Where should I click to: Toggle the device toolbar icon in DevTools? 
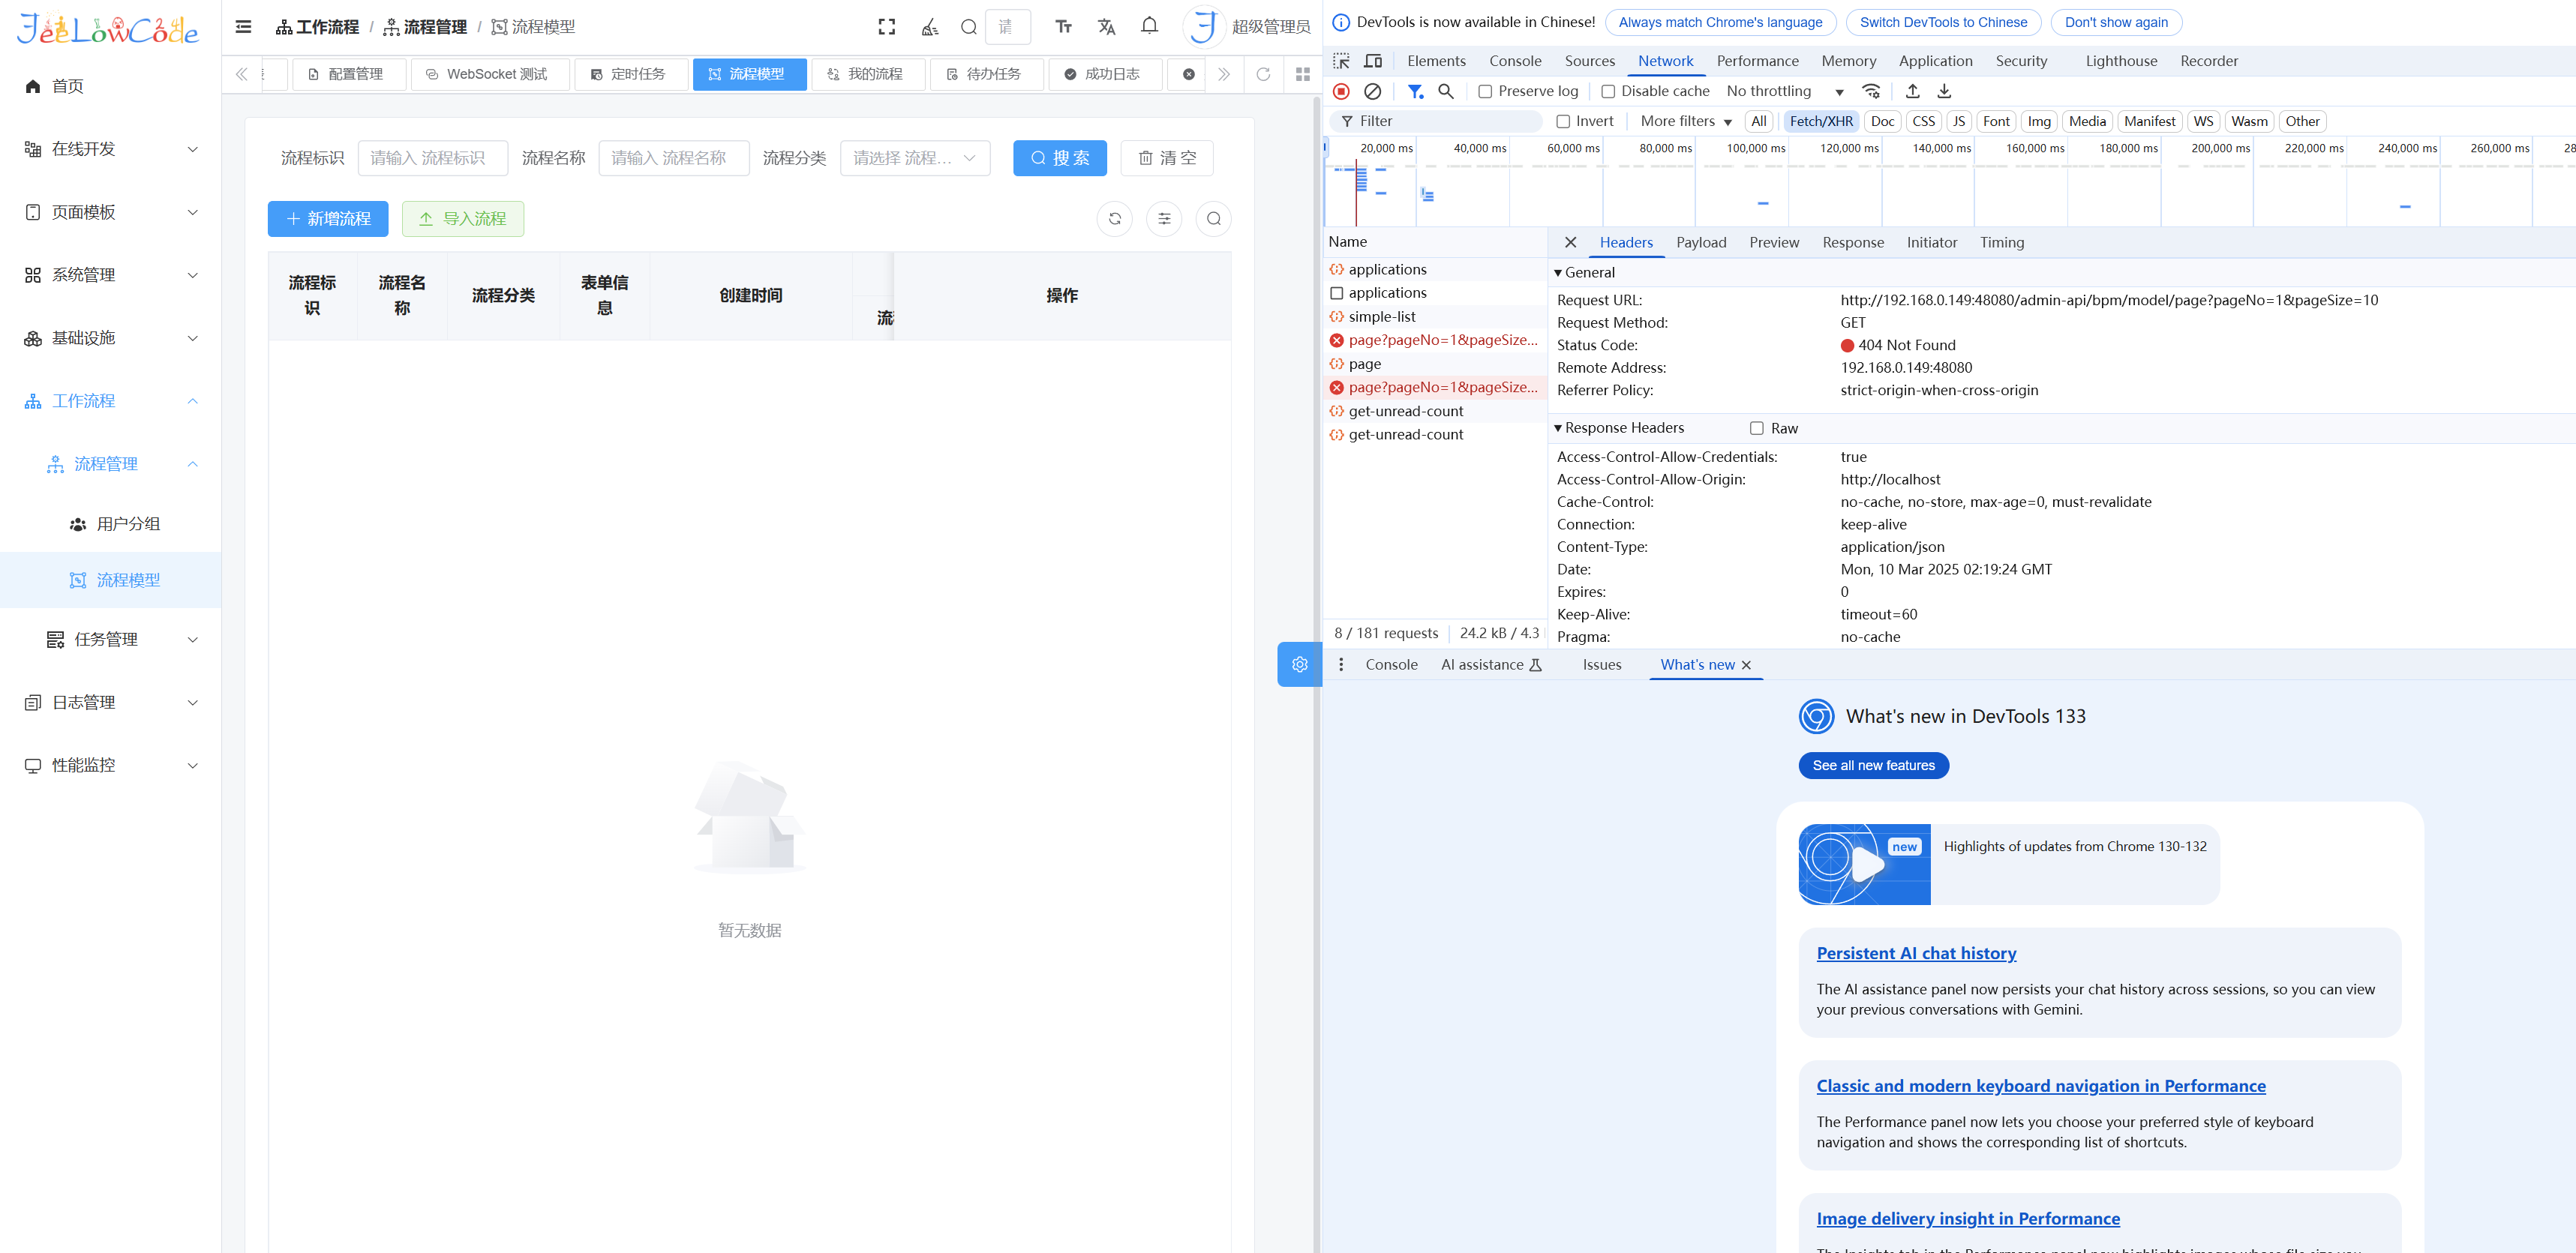[1373, 61]
